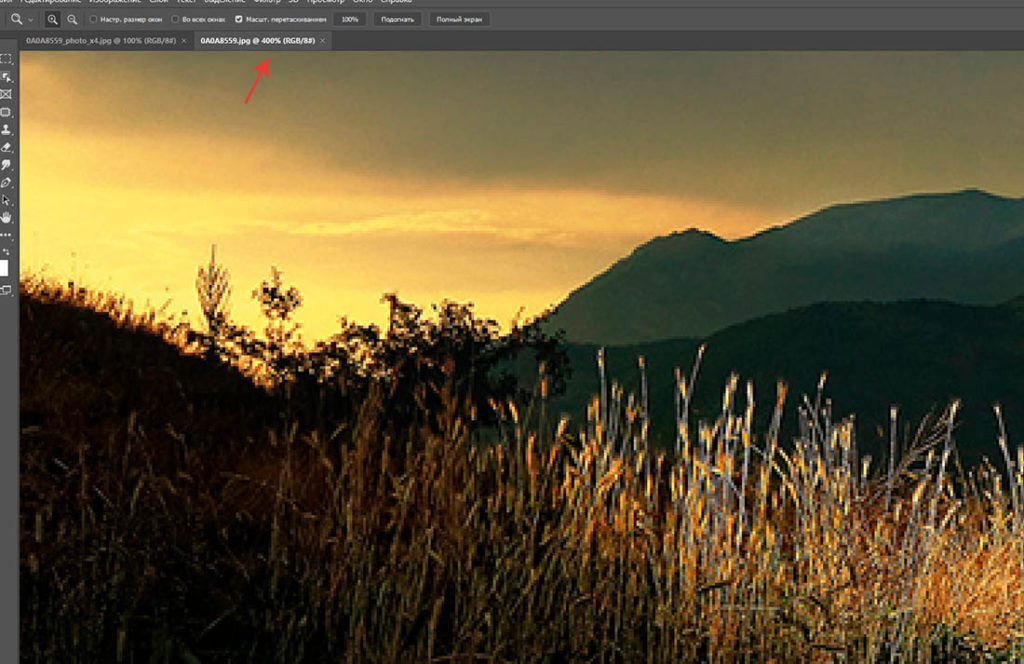
Task: Select the Frame tool with crossed box
Action: (6, 95)
